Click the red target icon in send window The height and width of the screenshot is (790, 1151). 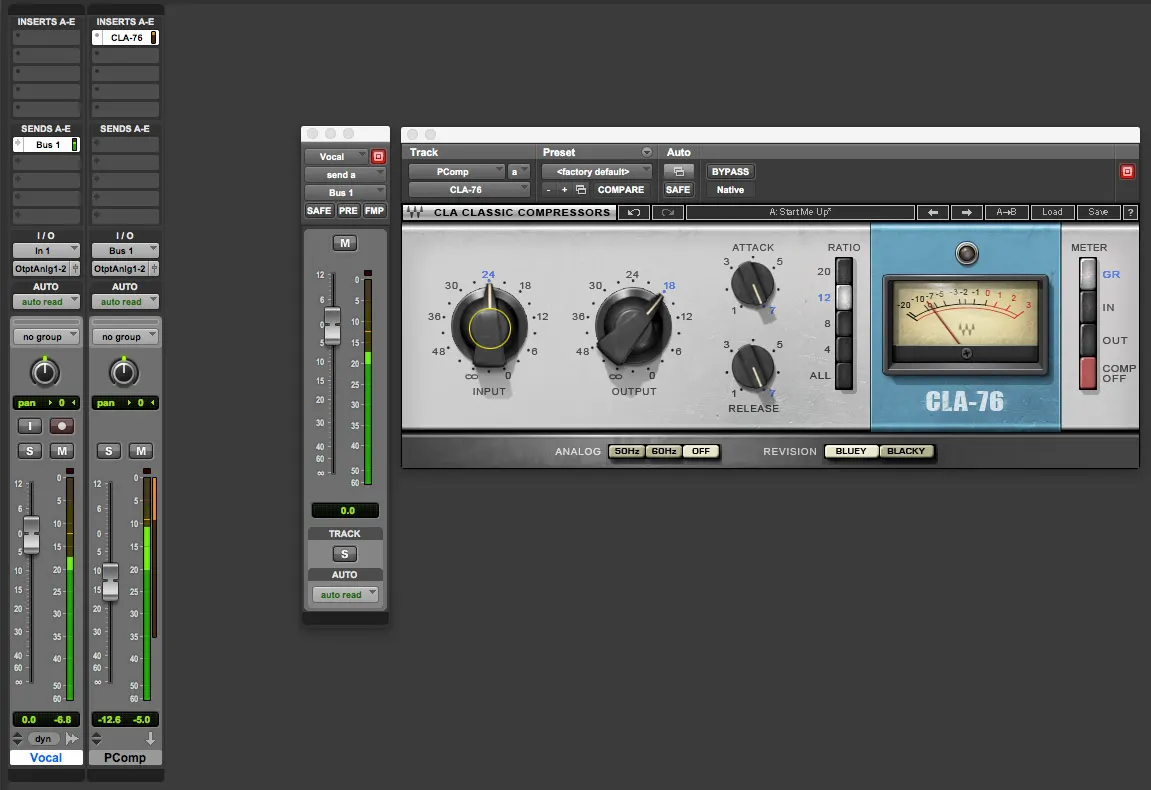pos(378,156)
